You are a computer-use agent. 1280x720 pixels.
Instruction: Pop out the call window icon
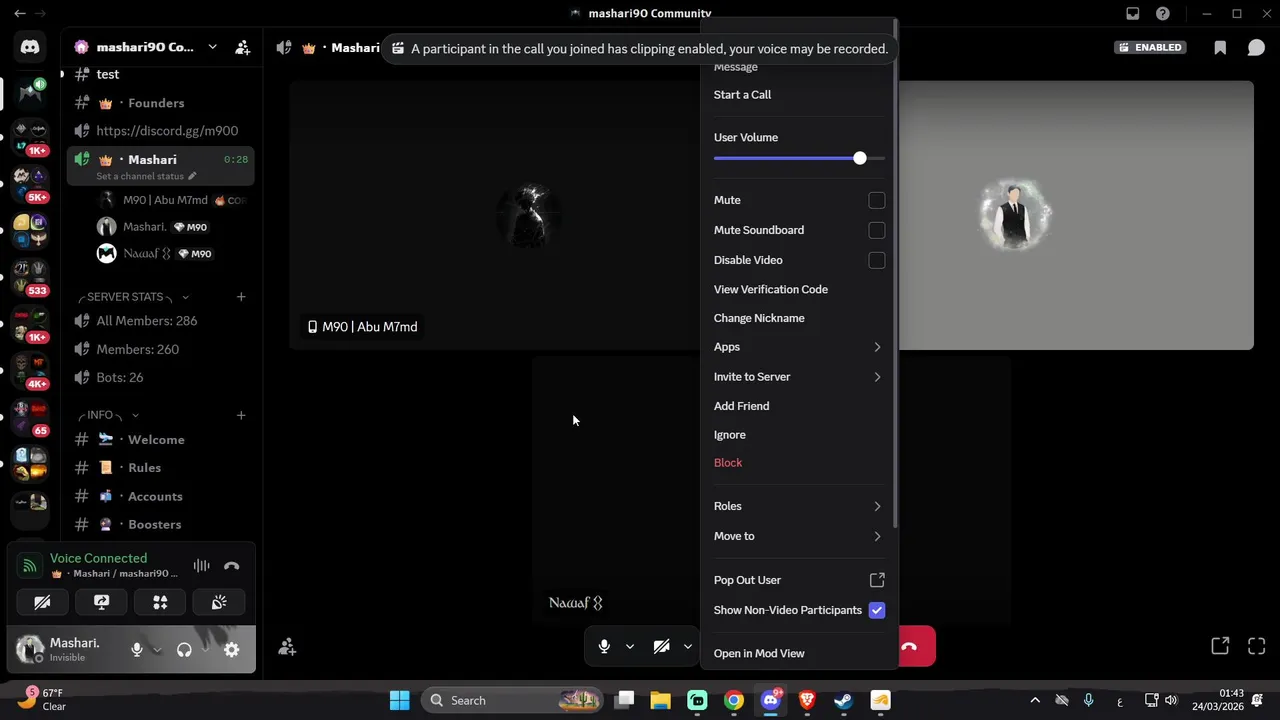pos(1220,646)
